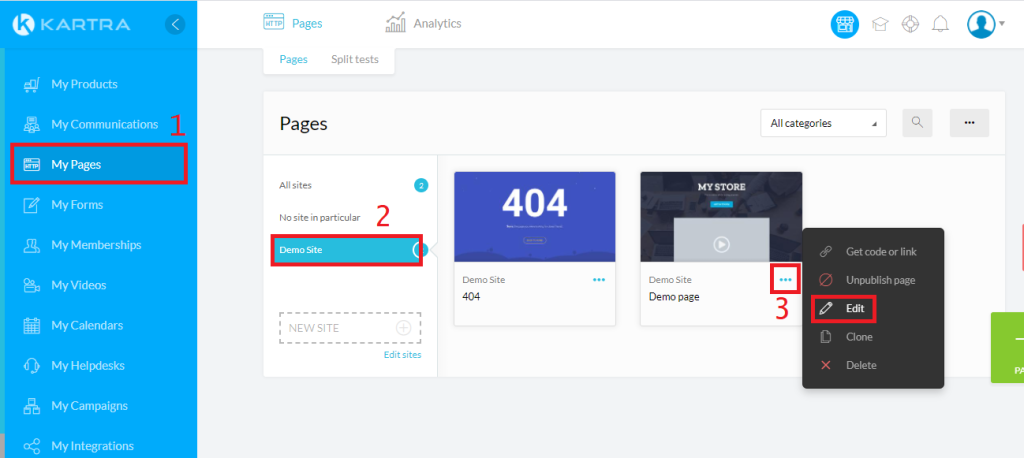Click the marketplace store icon in header
Viewport: 1024px width, 458px height.
coord(846,24)
